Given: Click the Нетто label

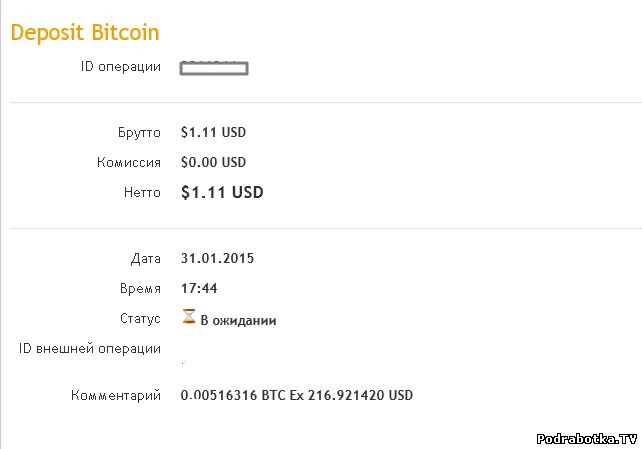Looking at the screenshot, I should coord(141,192).
